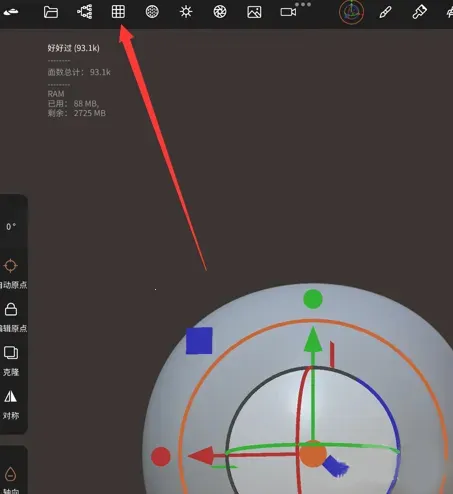Click the 已用: 88 MB text

pyautogui.click(x=73, y=104)
